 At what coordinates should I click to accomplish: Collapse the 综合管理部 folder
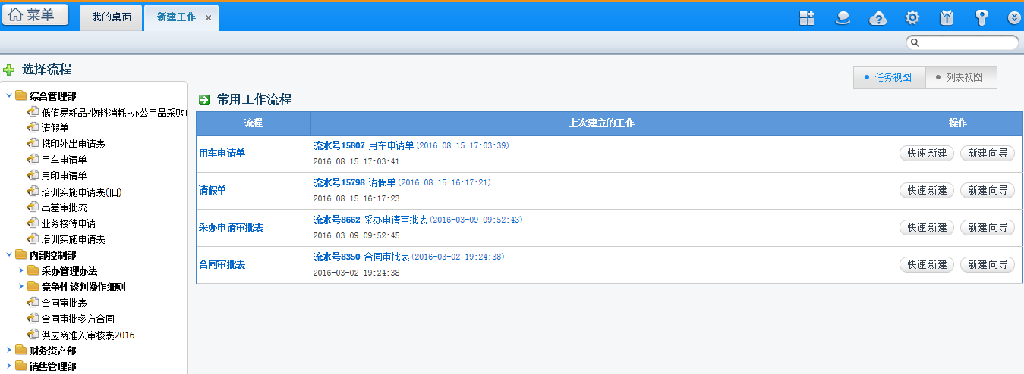pyautogui.click(x=8, y=96)
